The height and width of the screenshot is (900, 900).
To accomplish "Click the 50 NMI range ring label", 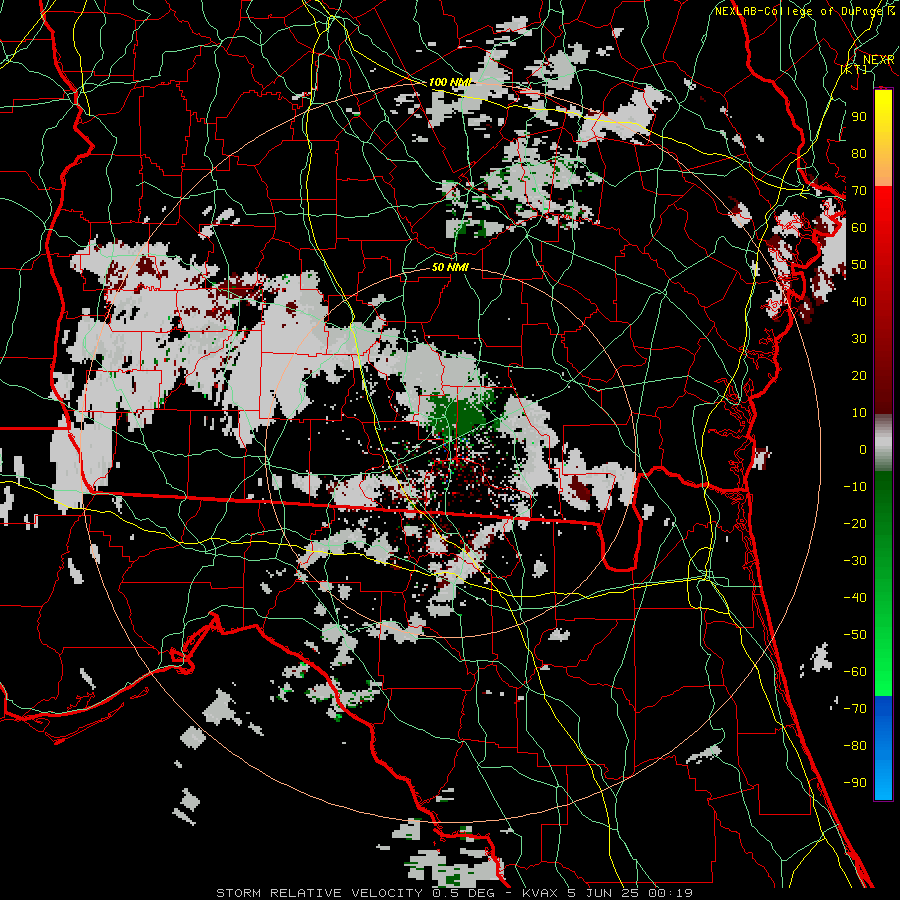I will coord(450,267).
